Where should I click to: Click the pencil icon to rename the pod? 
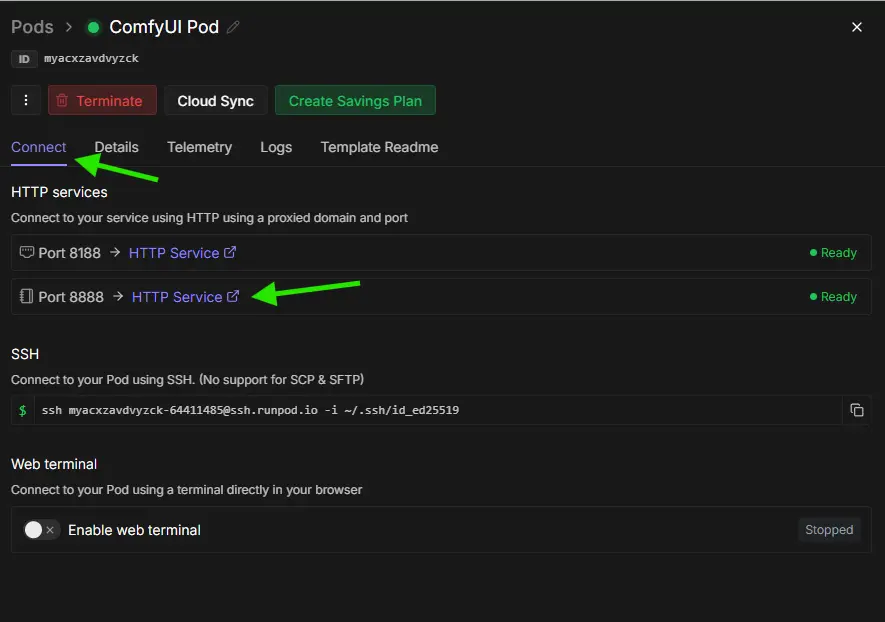pyautogui.click(x=233, y=28)
